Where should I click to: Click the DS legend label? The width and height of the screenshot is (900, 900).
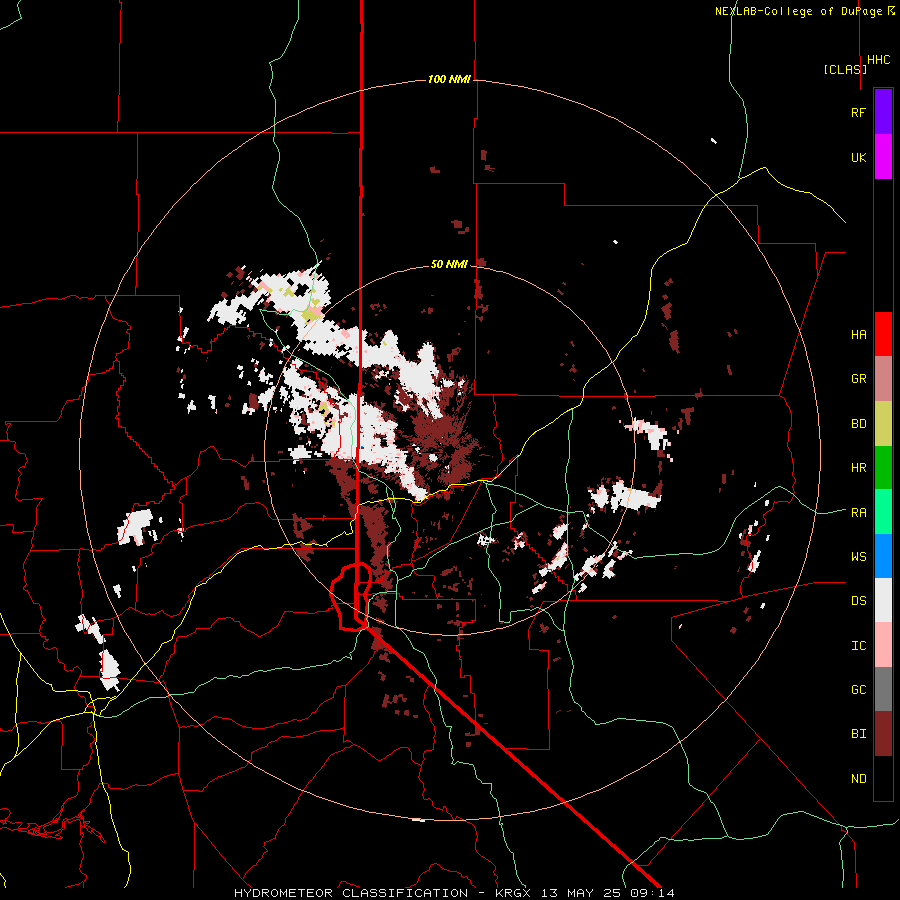[x=858, y=601]
